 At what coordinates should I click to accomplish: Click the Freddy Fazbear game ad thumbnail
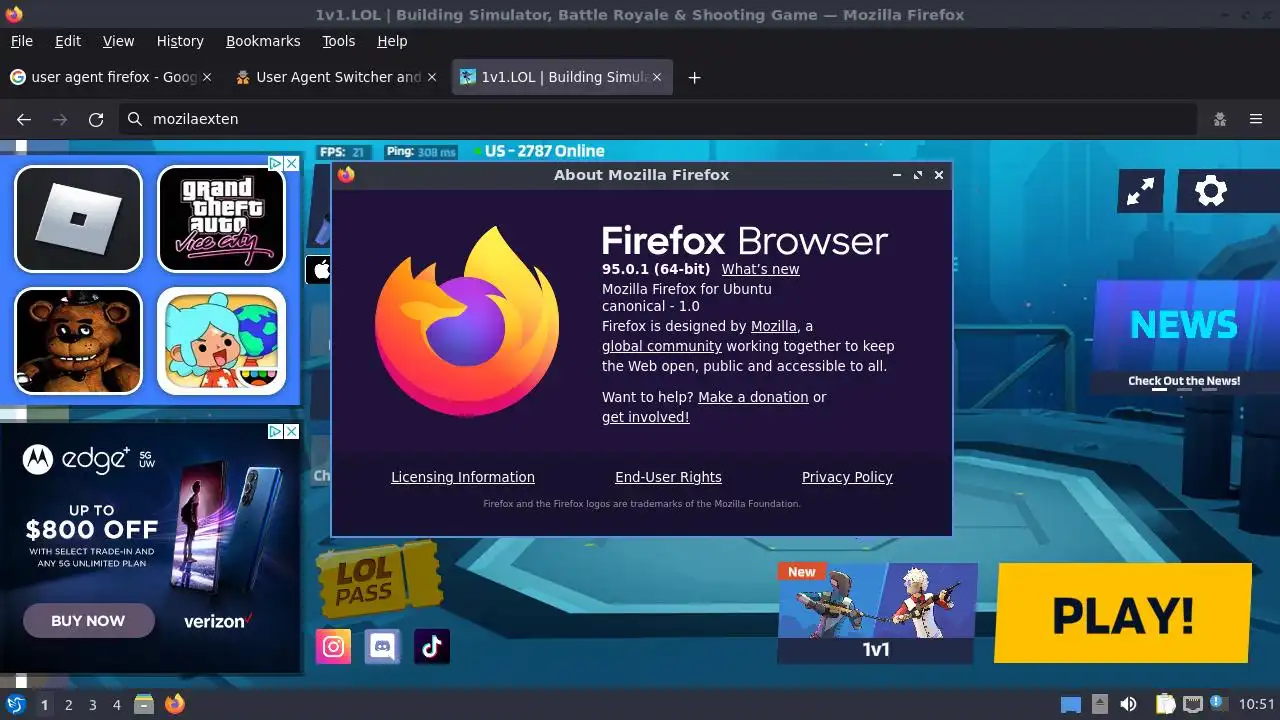(x=79, y=341)
